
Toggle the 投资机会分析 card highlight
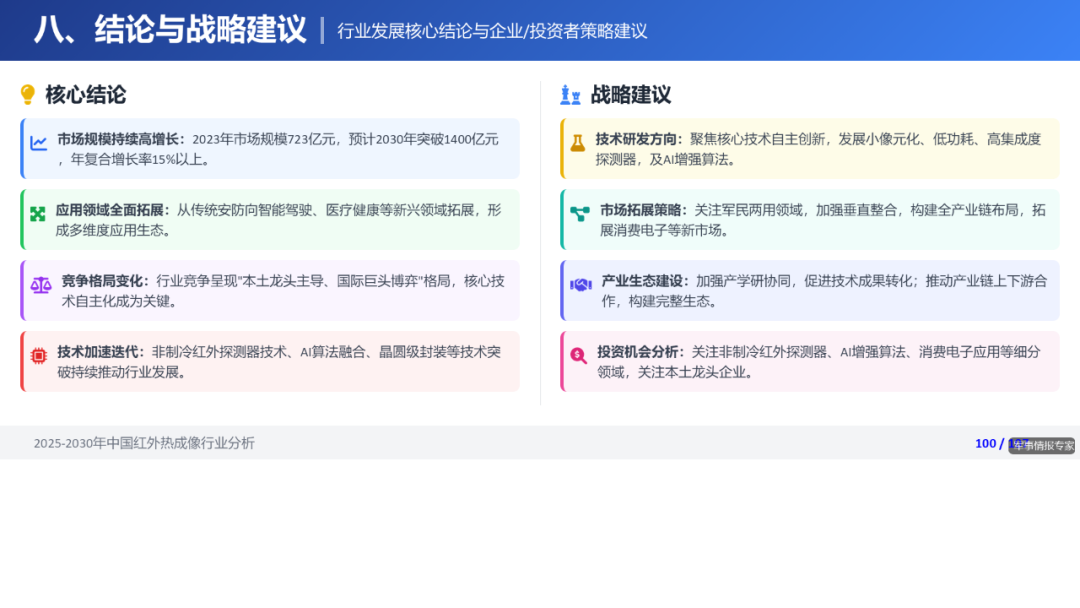pos(810,358)
